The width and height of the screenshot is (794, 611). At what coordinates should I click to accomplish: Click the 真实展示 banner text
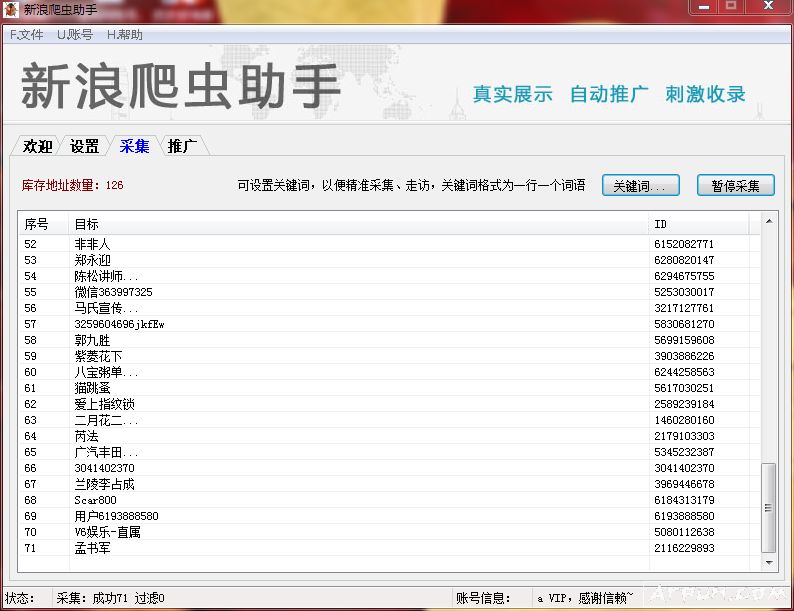pos(512,94)
